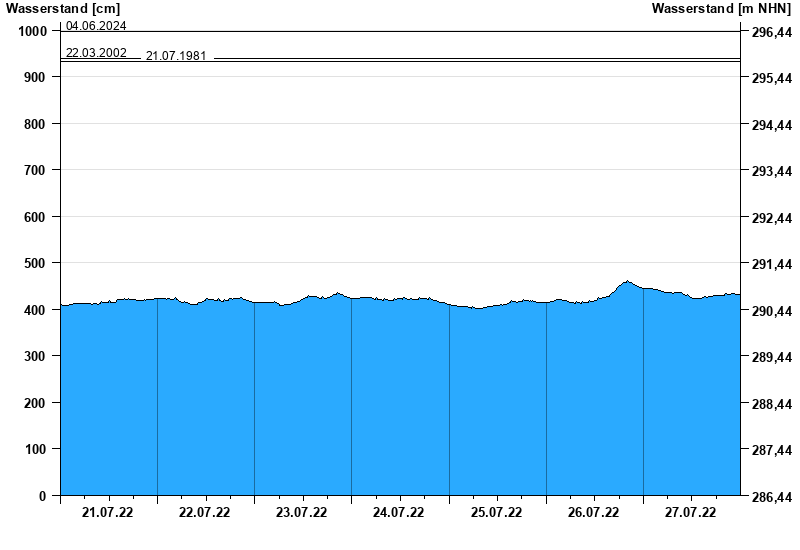Click the 296,44 m NHN tick label

point(771,33)
